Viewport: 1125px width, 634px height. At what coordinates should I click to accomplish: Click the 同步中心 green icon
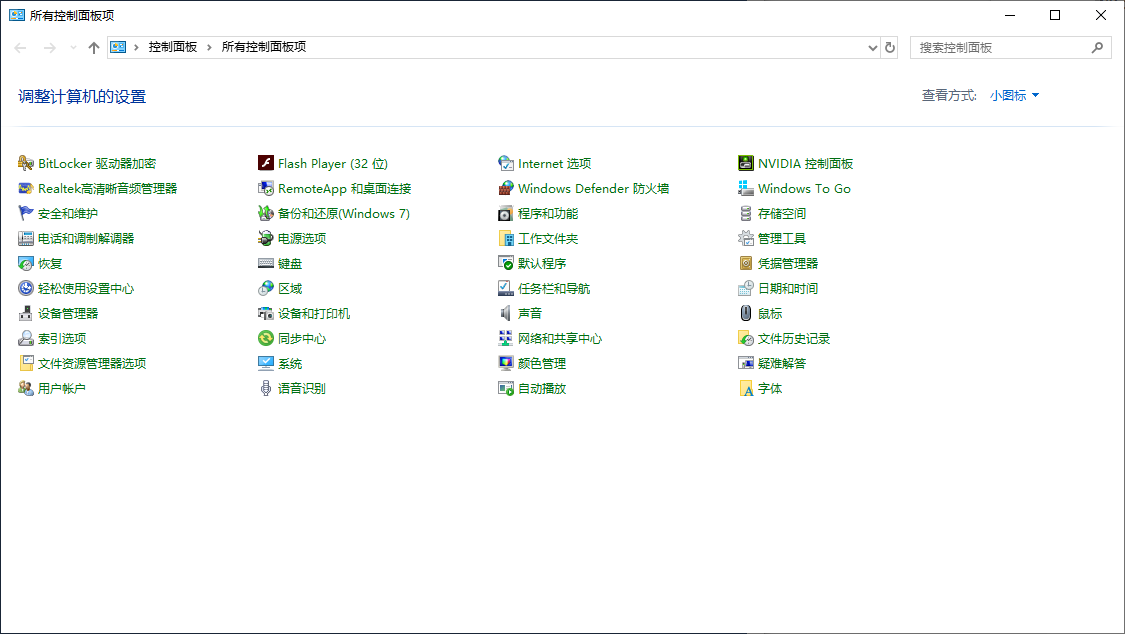(265, 339)
